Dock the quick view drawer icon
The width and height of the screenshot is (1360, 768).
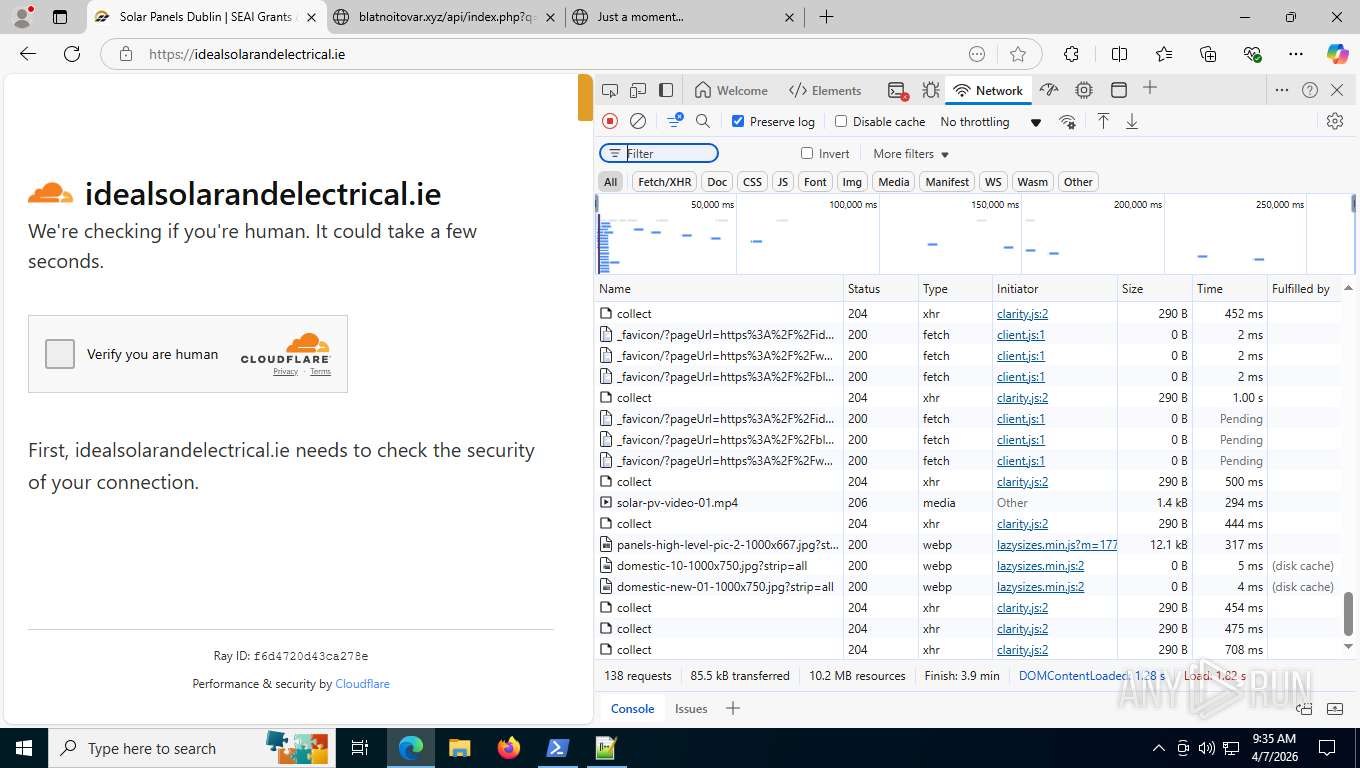click(1305, 709)
